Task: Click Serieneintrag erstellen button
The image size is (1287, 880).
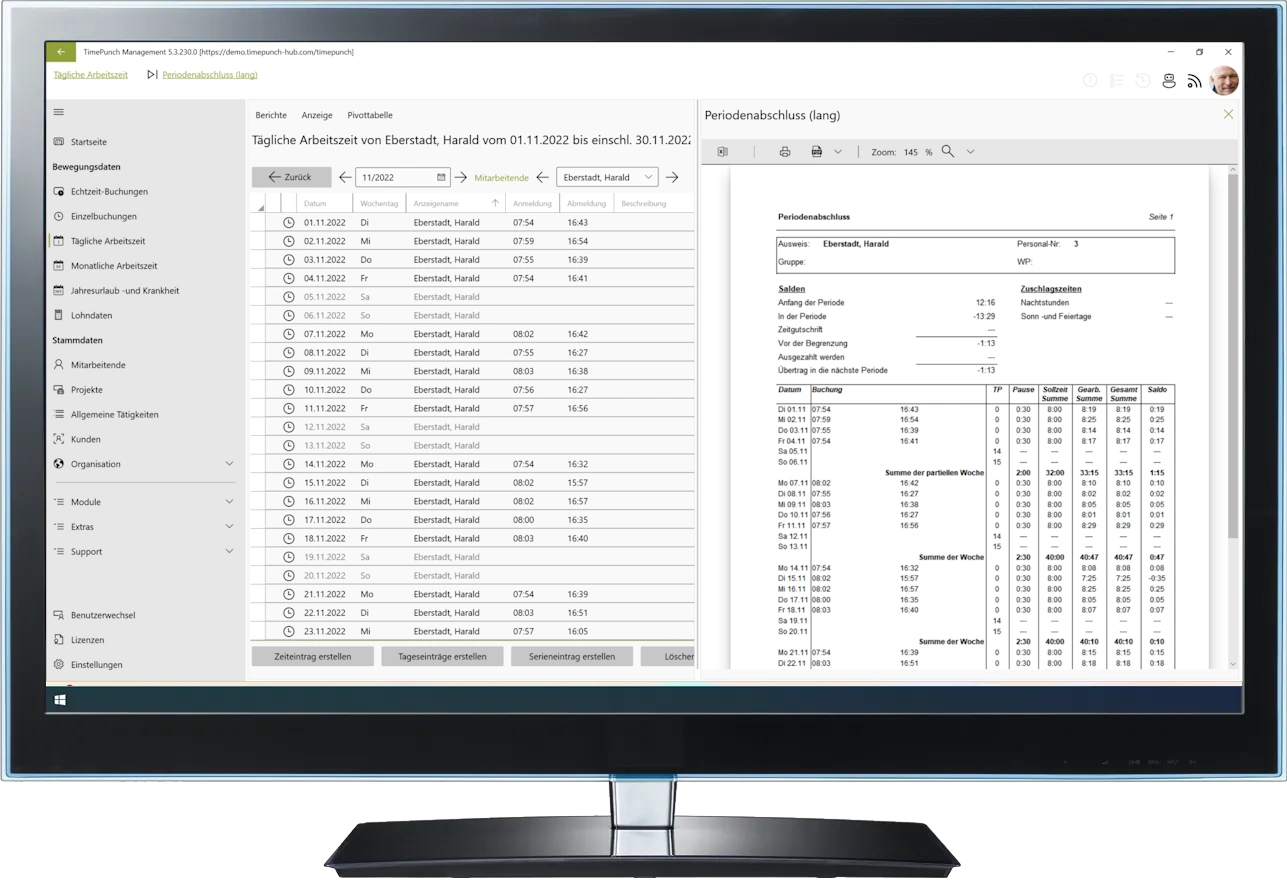Action: (x=572, y=657)
